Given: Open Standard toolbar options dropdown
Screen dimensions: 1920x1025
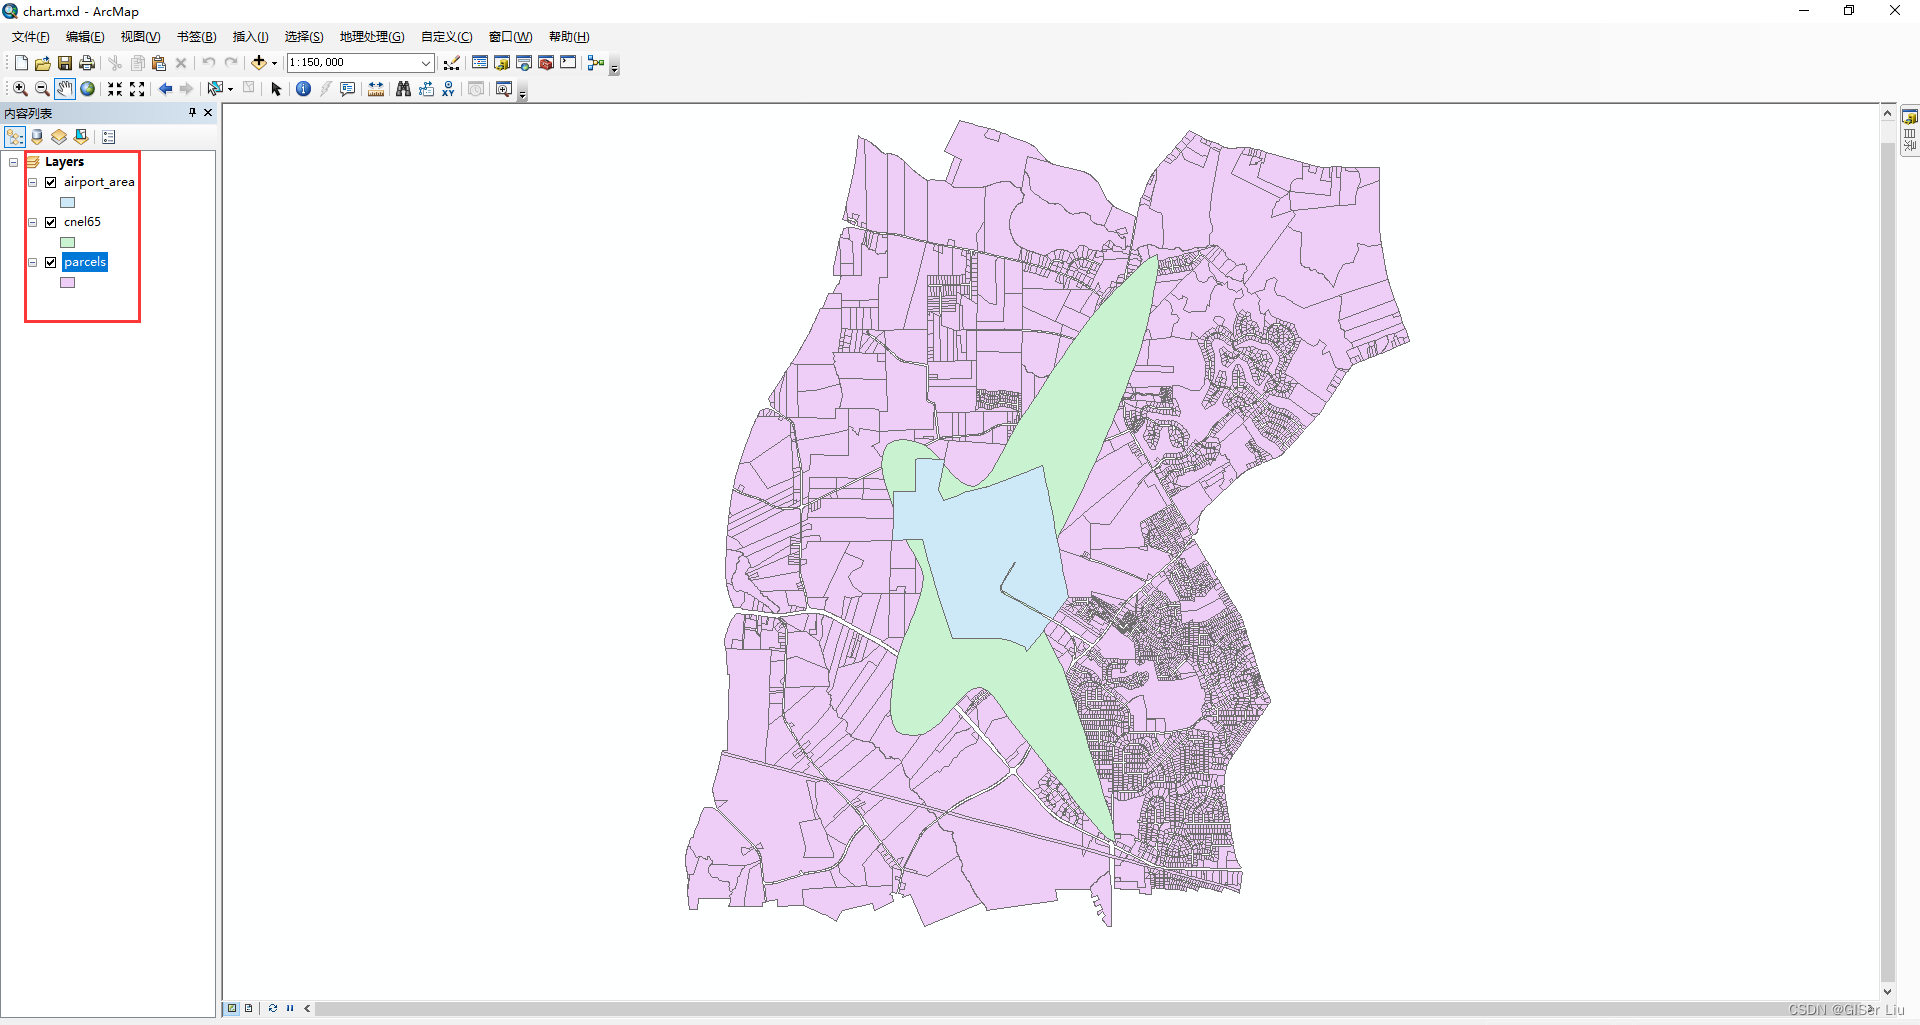Looking at the screenshot, I should 615,68.
